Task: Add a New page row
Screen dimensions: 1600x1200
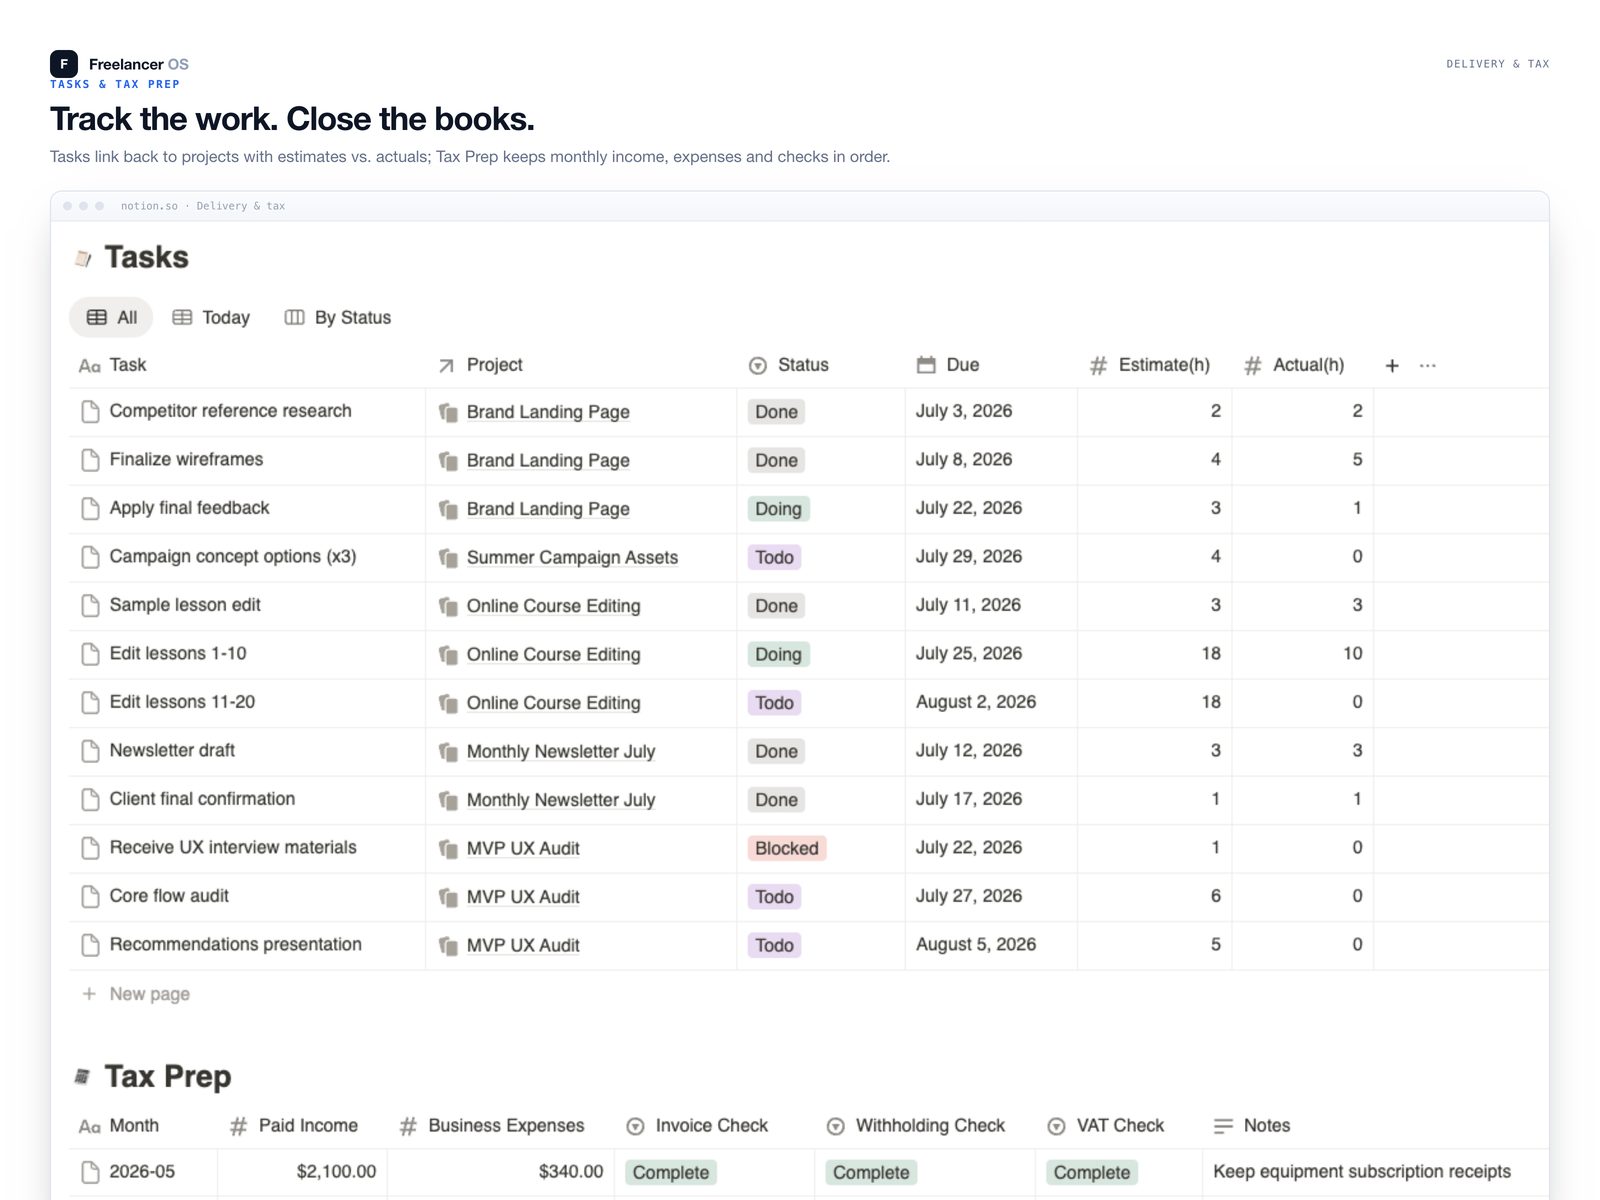Action: coord(136,994)
